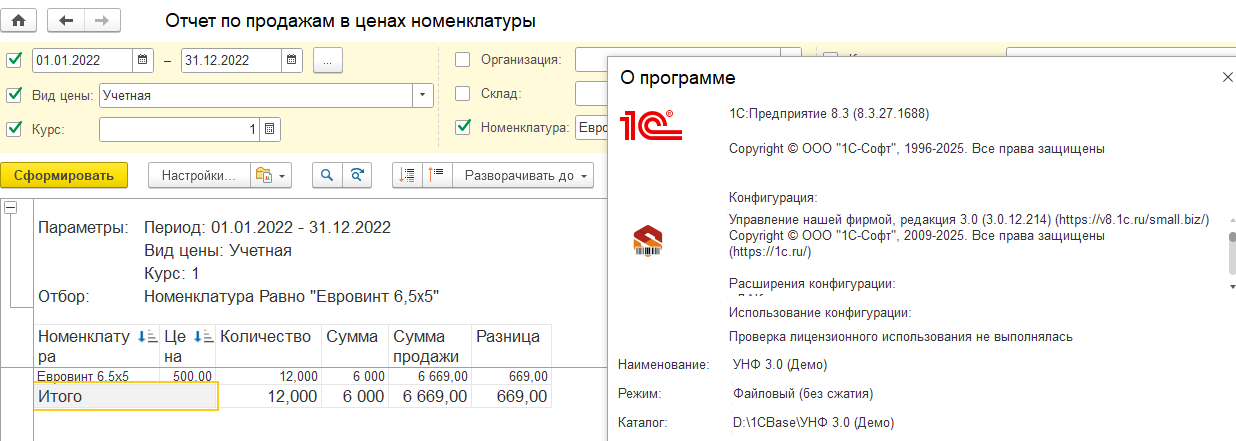Select the Итого total cell

pos(125,397)
